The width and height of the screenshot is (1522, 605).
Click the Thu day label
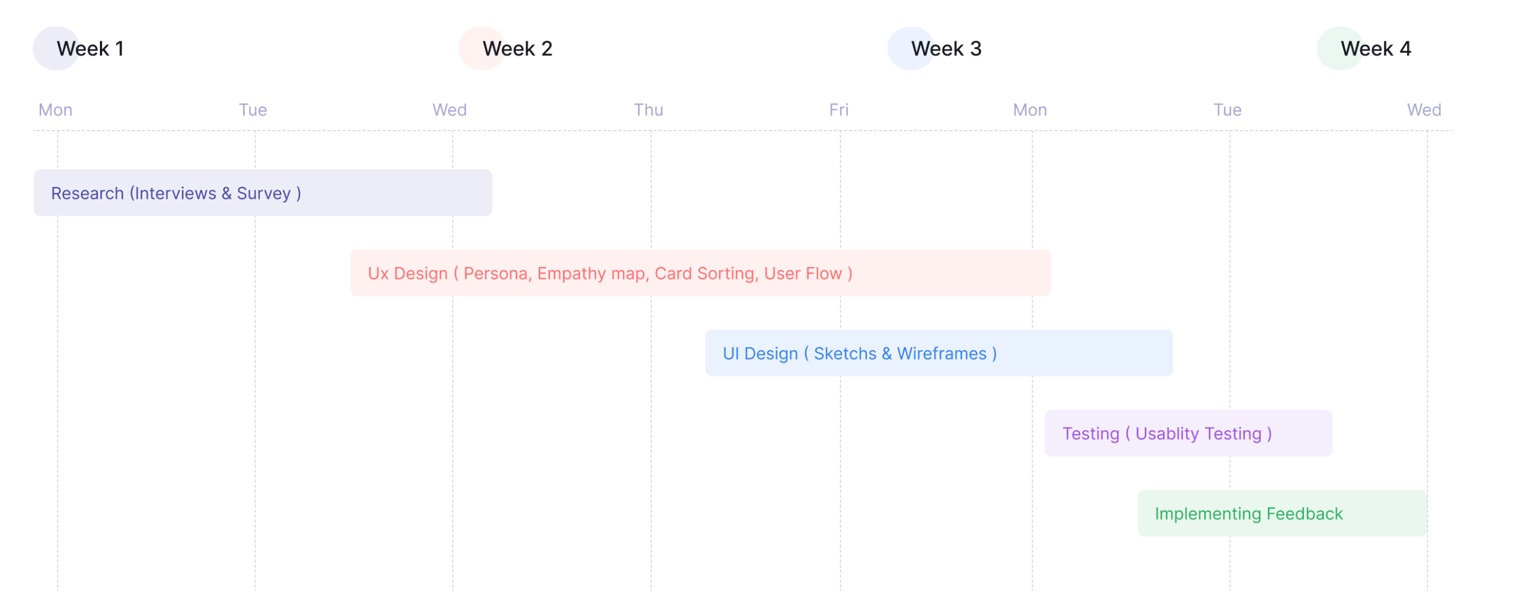coord(648,110)
